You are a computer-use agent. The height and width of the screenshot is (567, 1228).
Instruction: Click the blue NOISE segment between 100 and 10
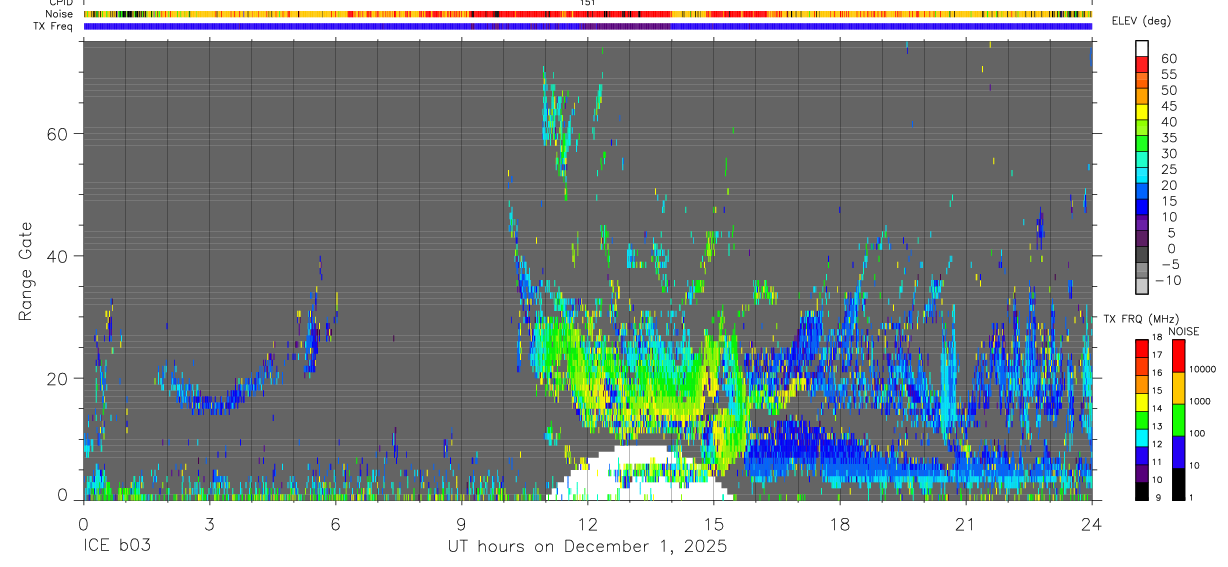point(1178,452)
